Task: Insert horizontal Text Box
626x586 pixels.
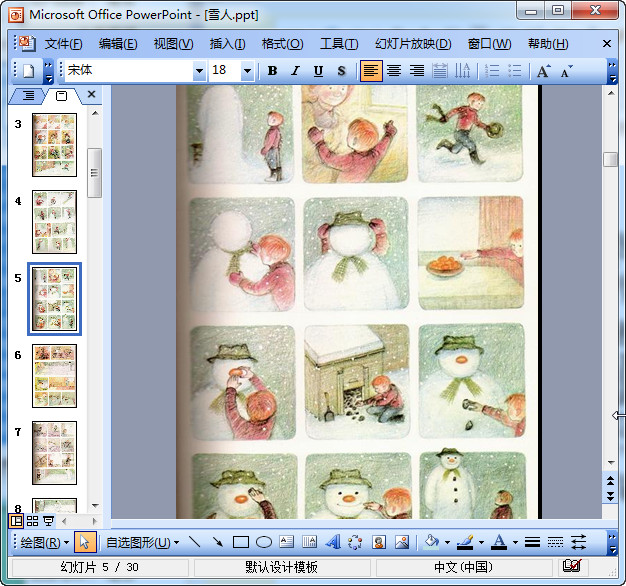Action: click(287, 542)
